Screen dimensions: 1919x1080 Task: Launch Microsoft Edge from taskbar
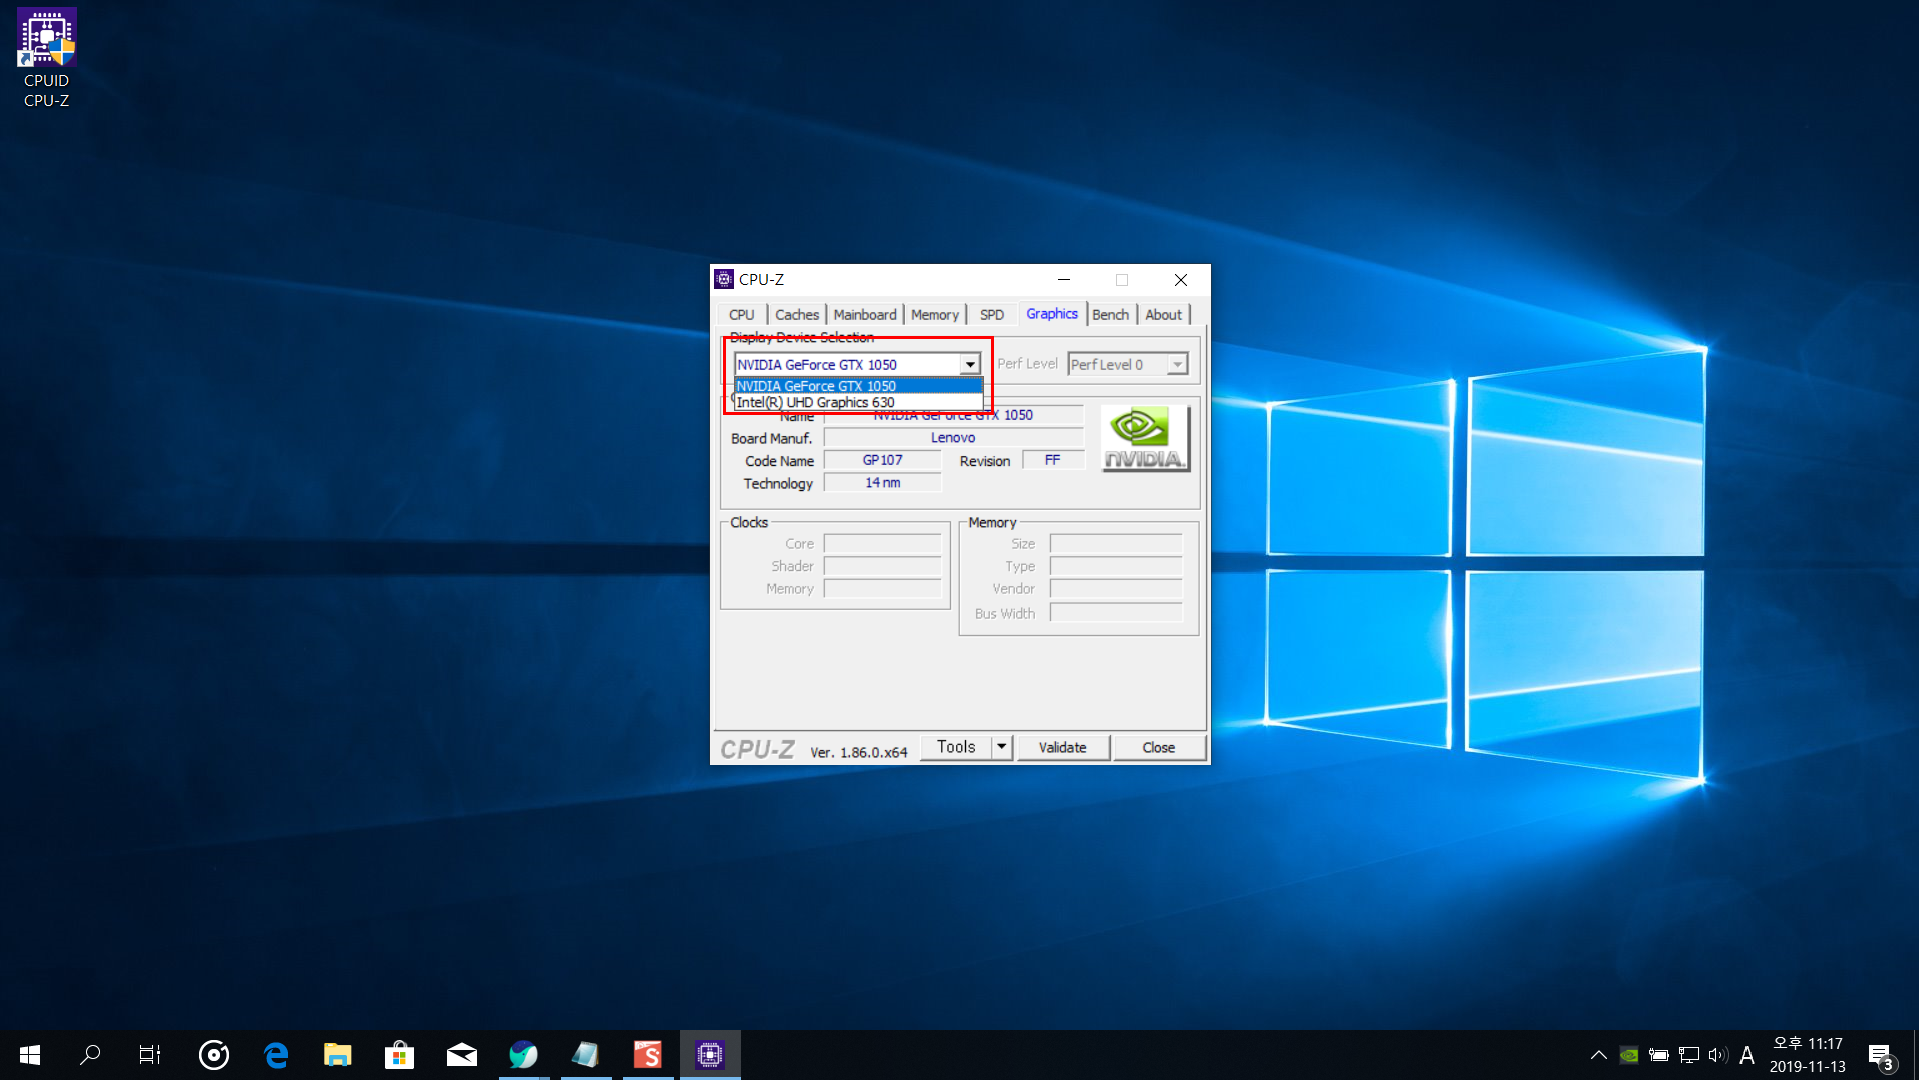click(275, 1055)
